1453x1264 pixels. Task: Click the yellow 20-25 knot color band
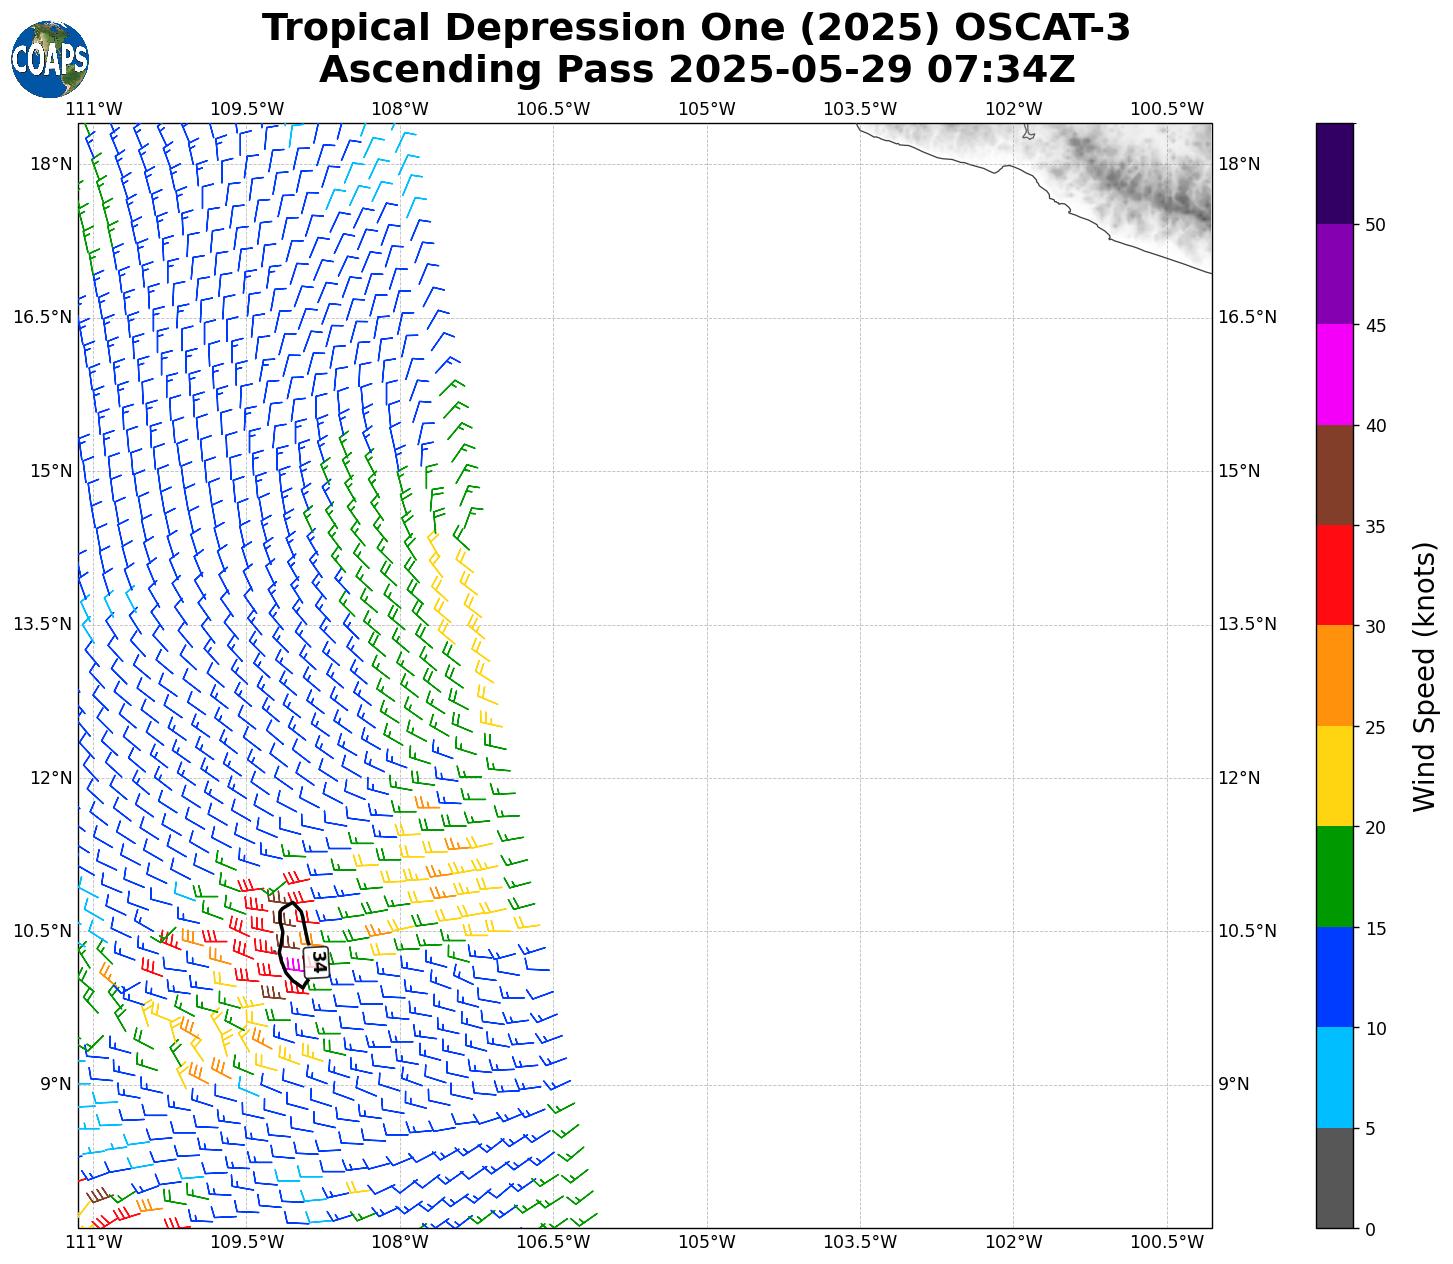(x=1334, y=776)
